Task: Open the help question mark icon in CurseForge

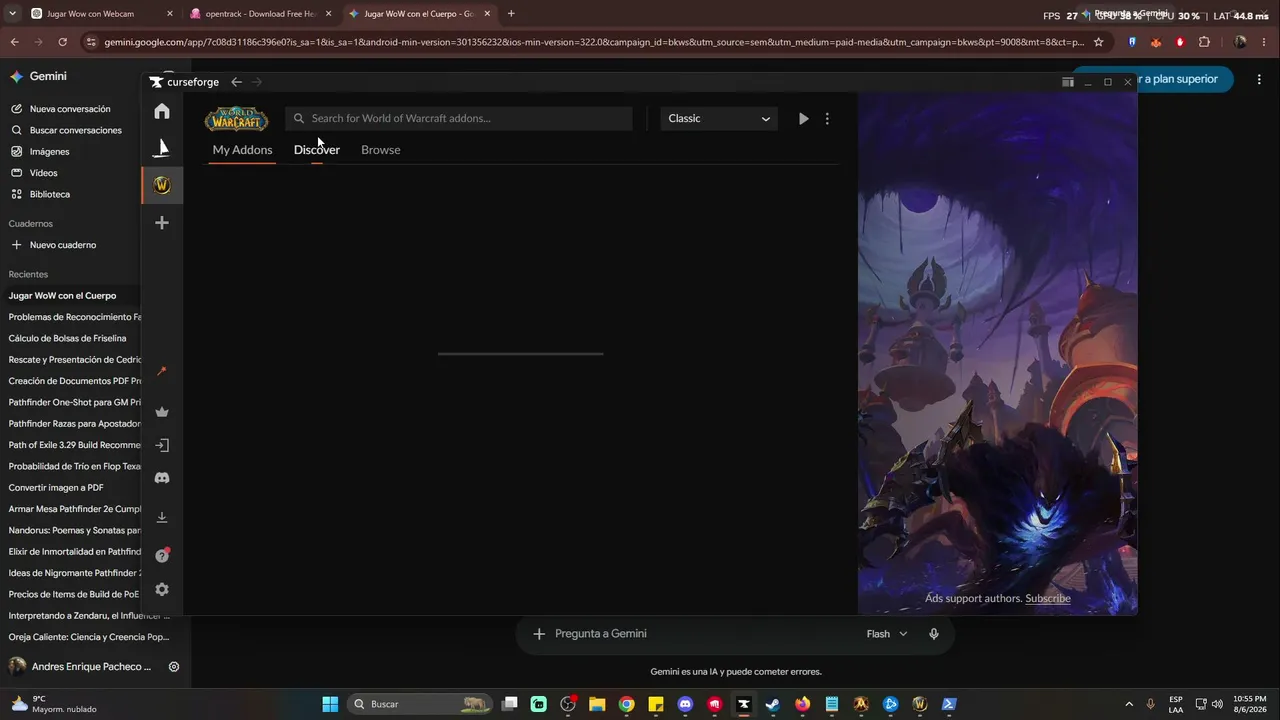Action: click(162, 555)
